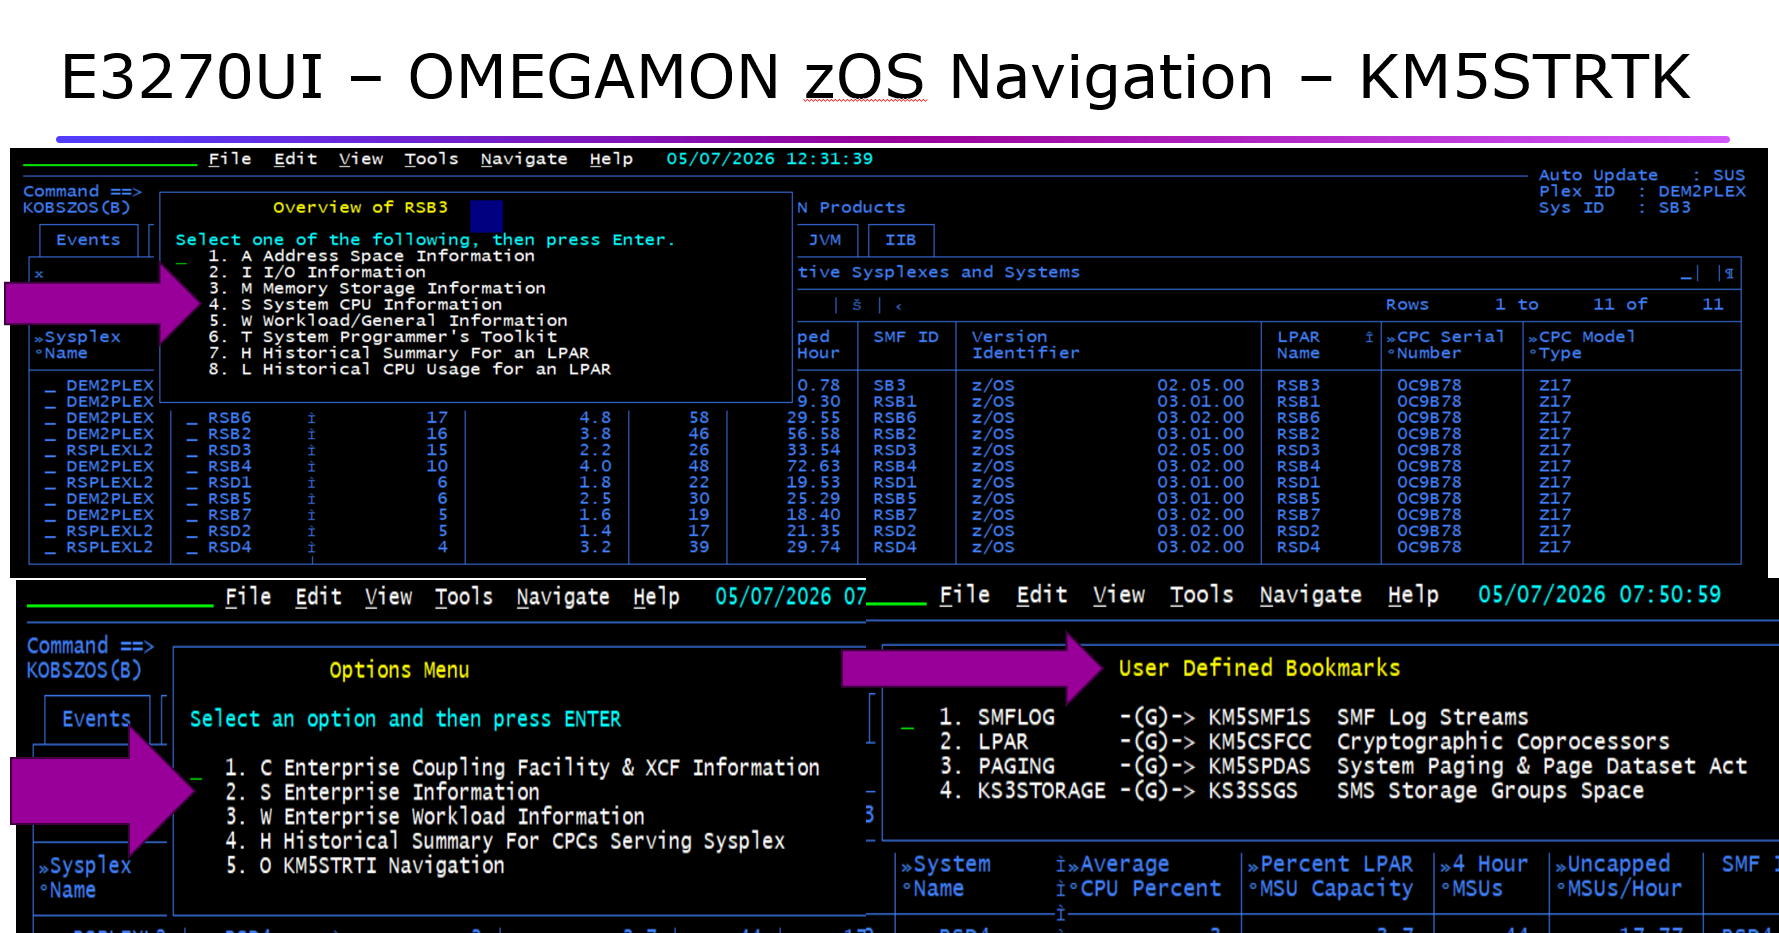This screenshot has height=933, width=1779.
Task: Click the pilcrow icon at the right of the Sysplexes and Systems header
Action: point(1729,273)
